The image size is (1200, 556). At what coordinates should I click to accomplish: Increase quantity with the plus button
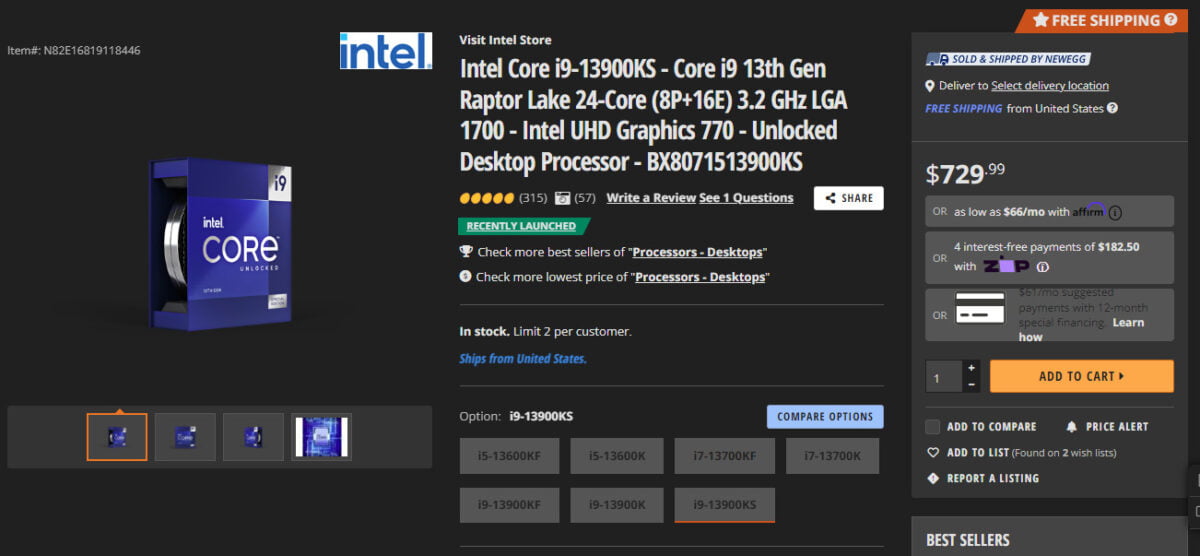click(971, 368)
